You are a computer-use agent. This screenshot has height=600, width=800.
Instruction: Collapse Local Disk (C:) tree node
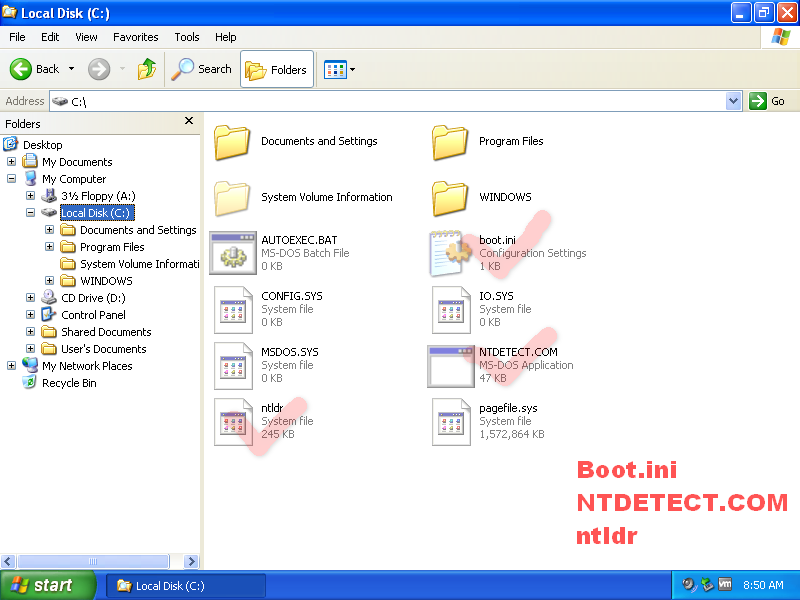30,213
